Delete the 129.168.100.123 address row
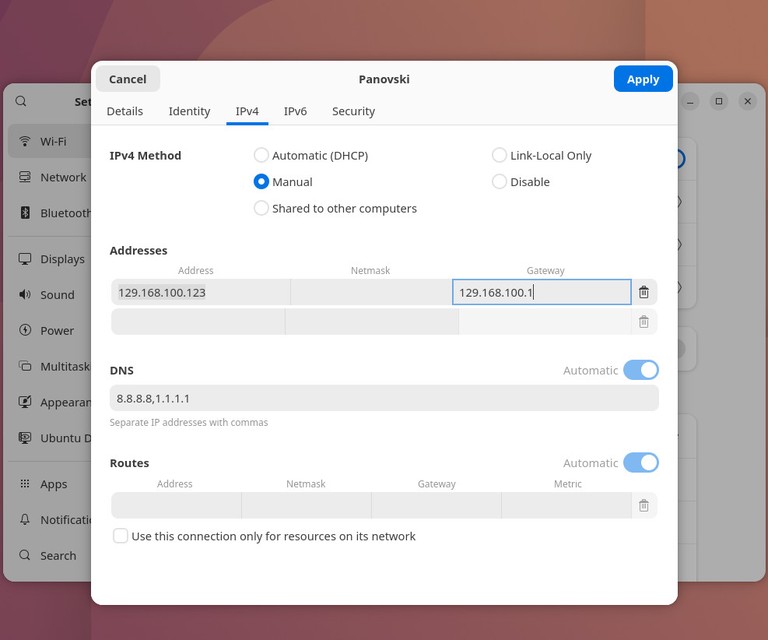Screen dimensions: 768x640 [x=644, y=292]
